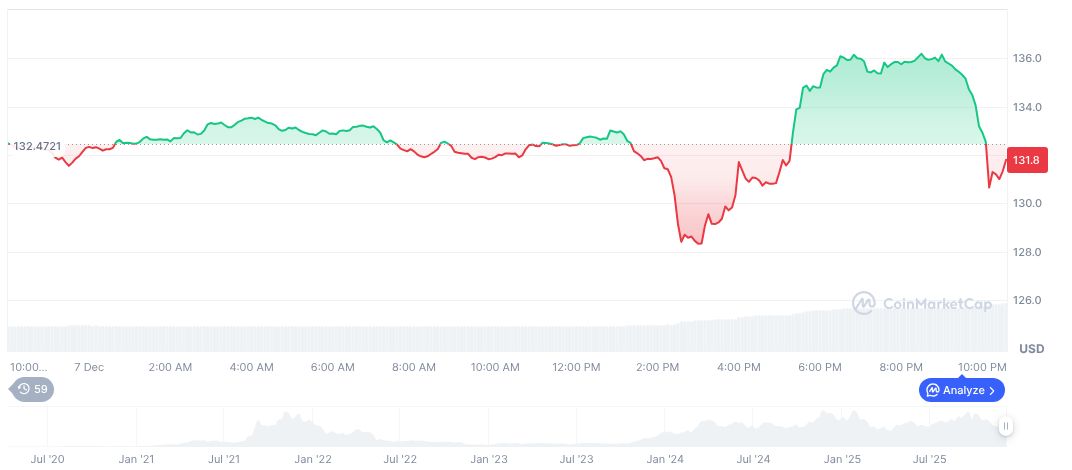Click the Analyze button

961,390
